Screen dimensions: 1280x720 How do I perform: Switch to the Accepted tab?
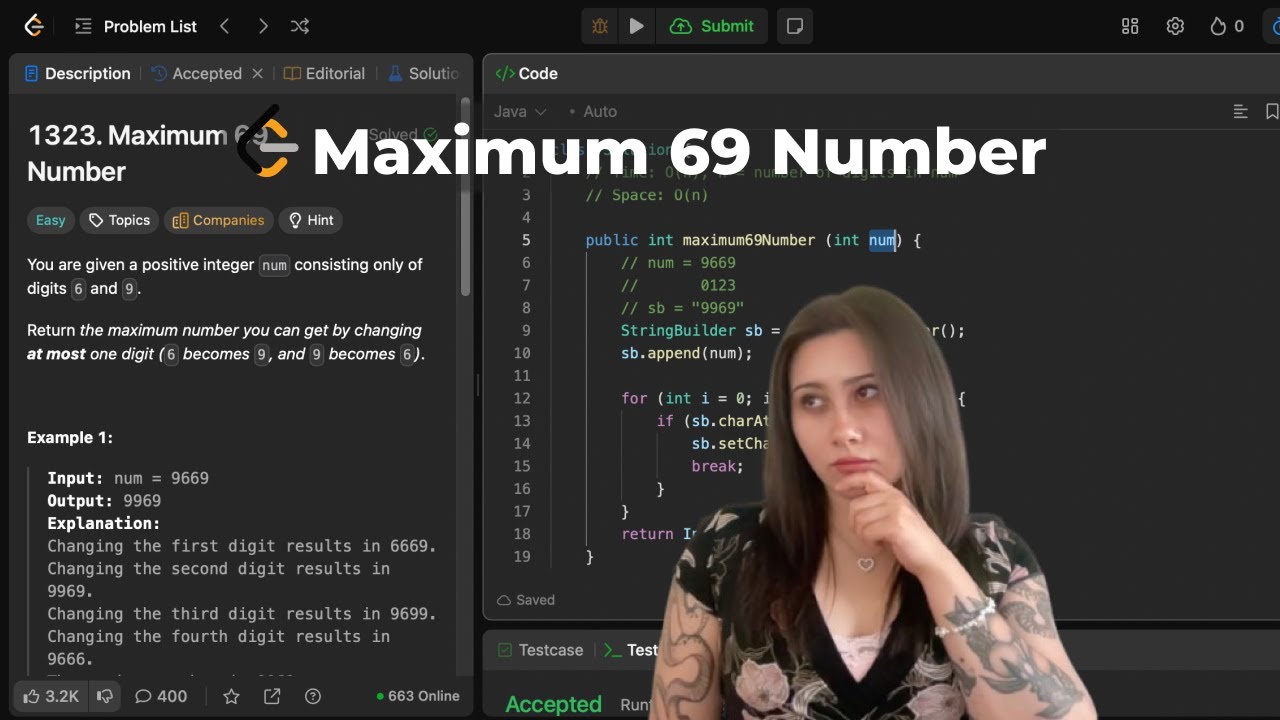196,73
